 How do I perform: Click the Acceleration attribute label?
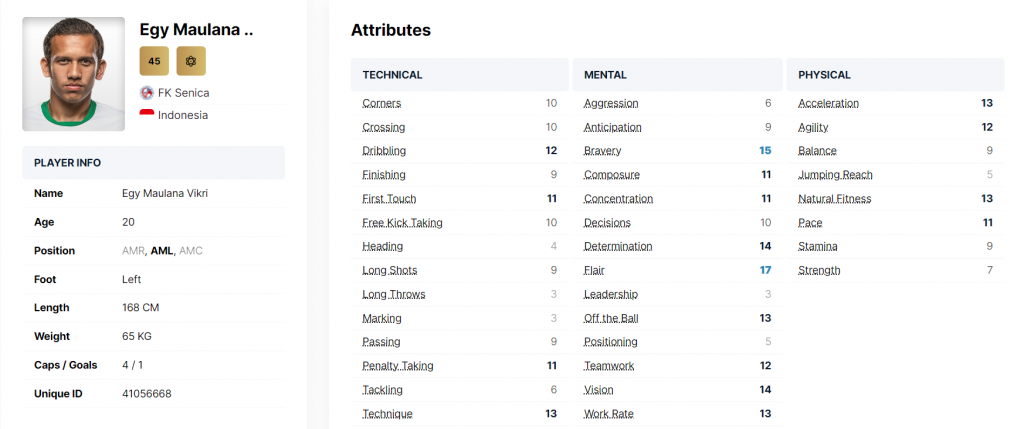[x=828, y=103]
